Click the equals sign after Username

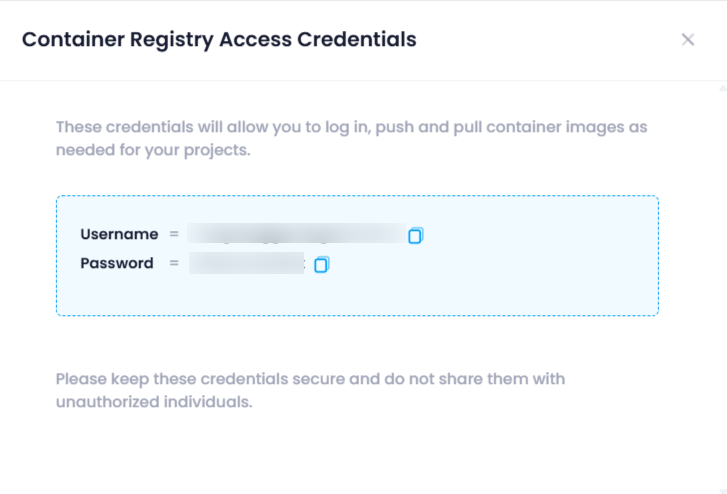click(x=174, y=234)
